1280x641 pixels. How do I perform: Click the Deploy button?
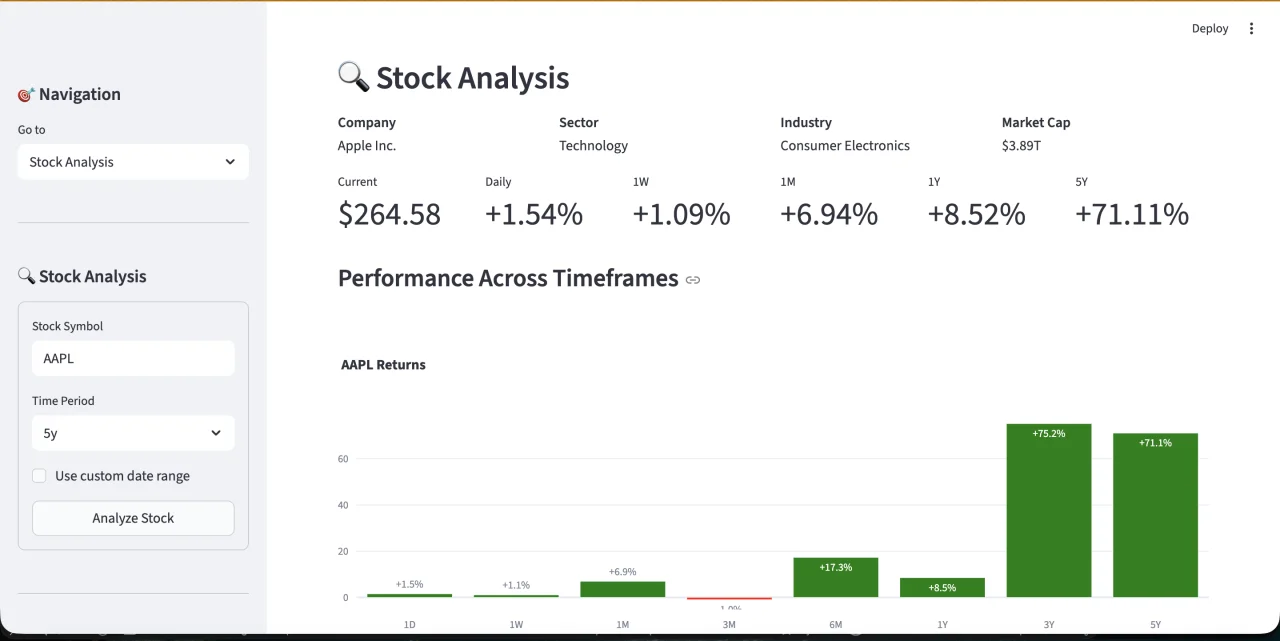(1210, 29)
